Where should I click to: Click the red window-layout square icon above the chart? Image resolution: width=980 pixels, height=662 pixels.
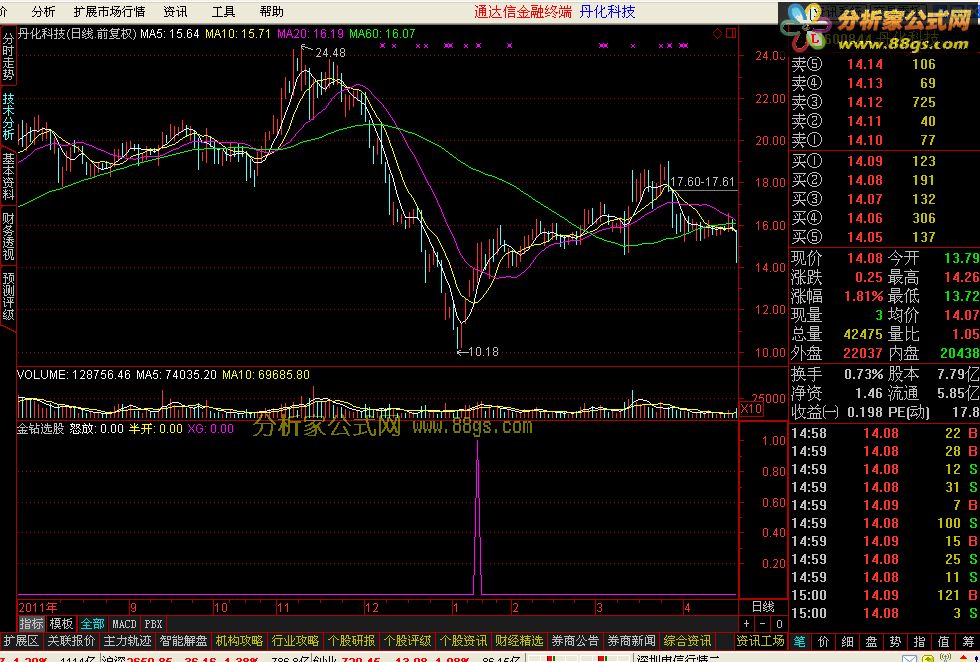coord(731,34)
